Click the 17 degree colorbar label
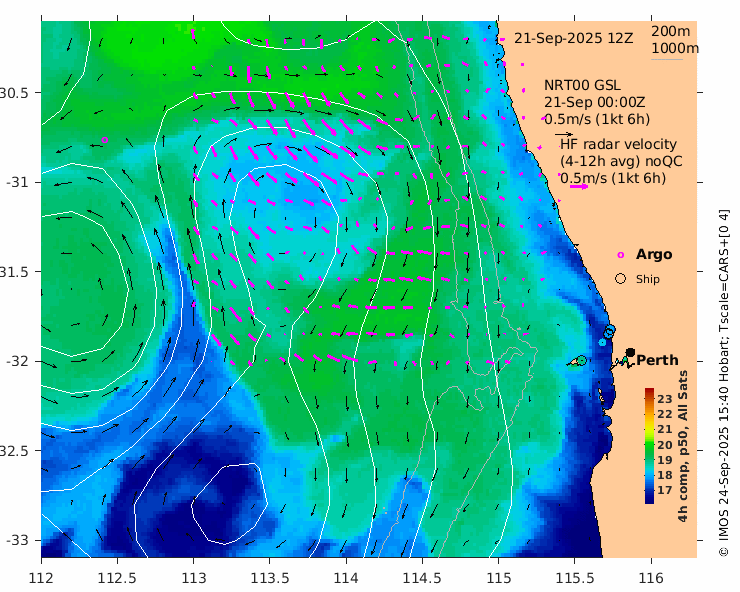This screenshot has height=592, width=740. pyautogui.click(x=664, y=490)
